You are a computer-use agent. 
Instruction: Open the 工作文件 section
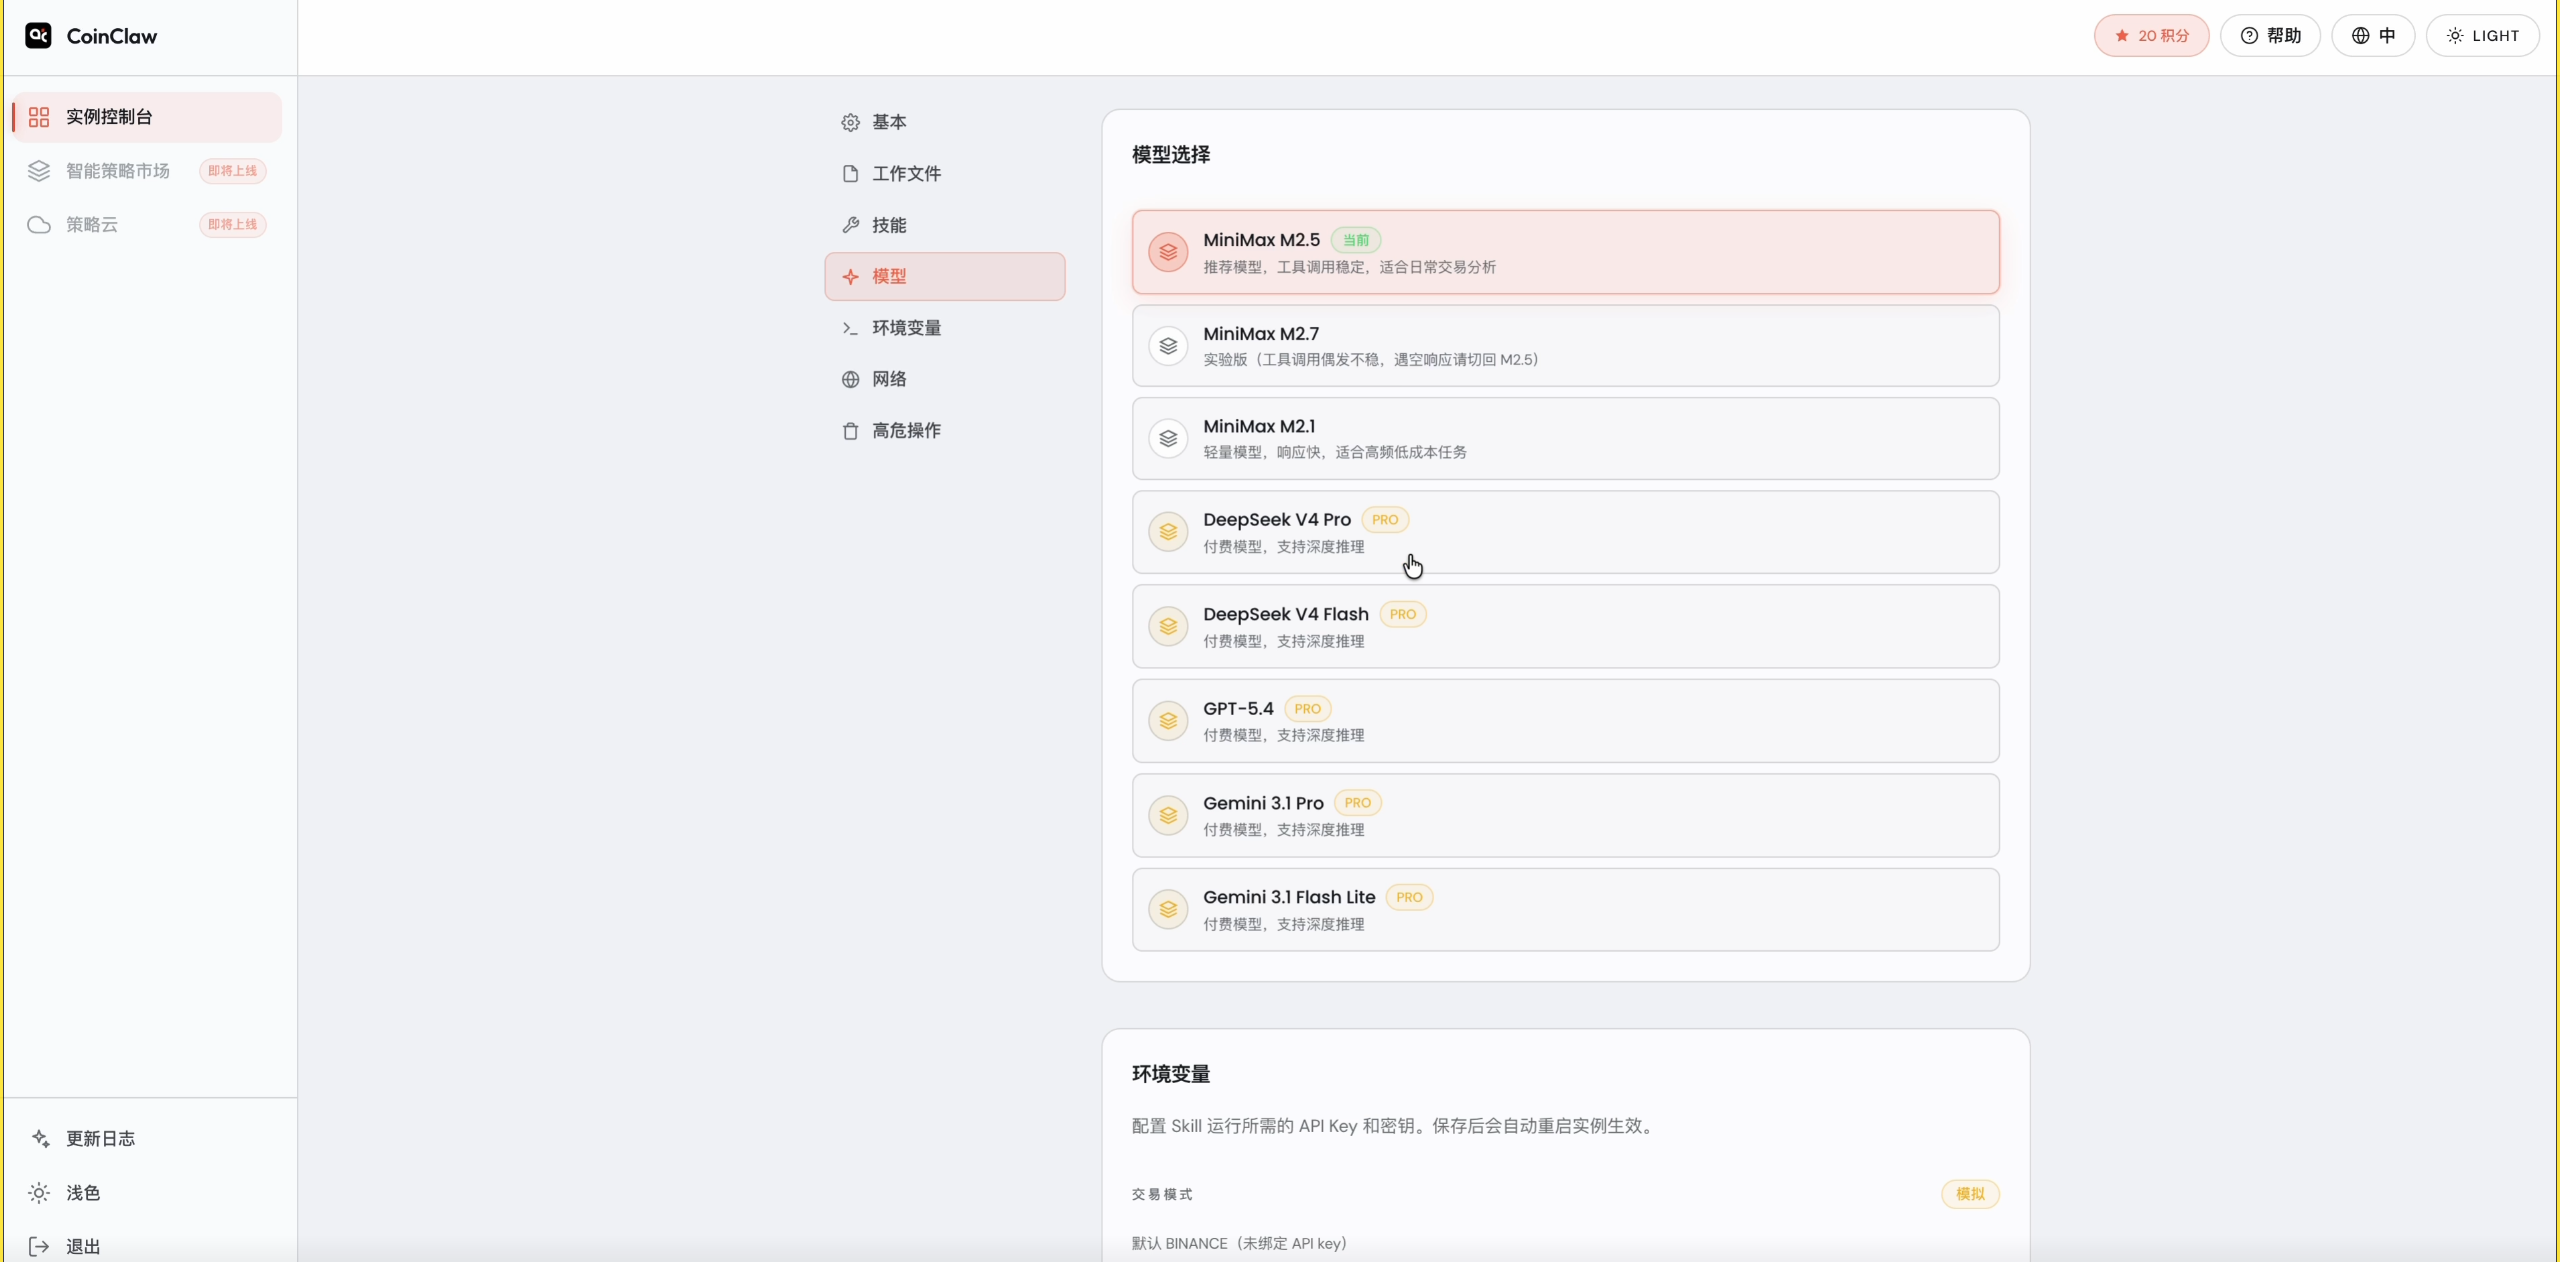944,174
